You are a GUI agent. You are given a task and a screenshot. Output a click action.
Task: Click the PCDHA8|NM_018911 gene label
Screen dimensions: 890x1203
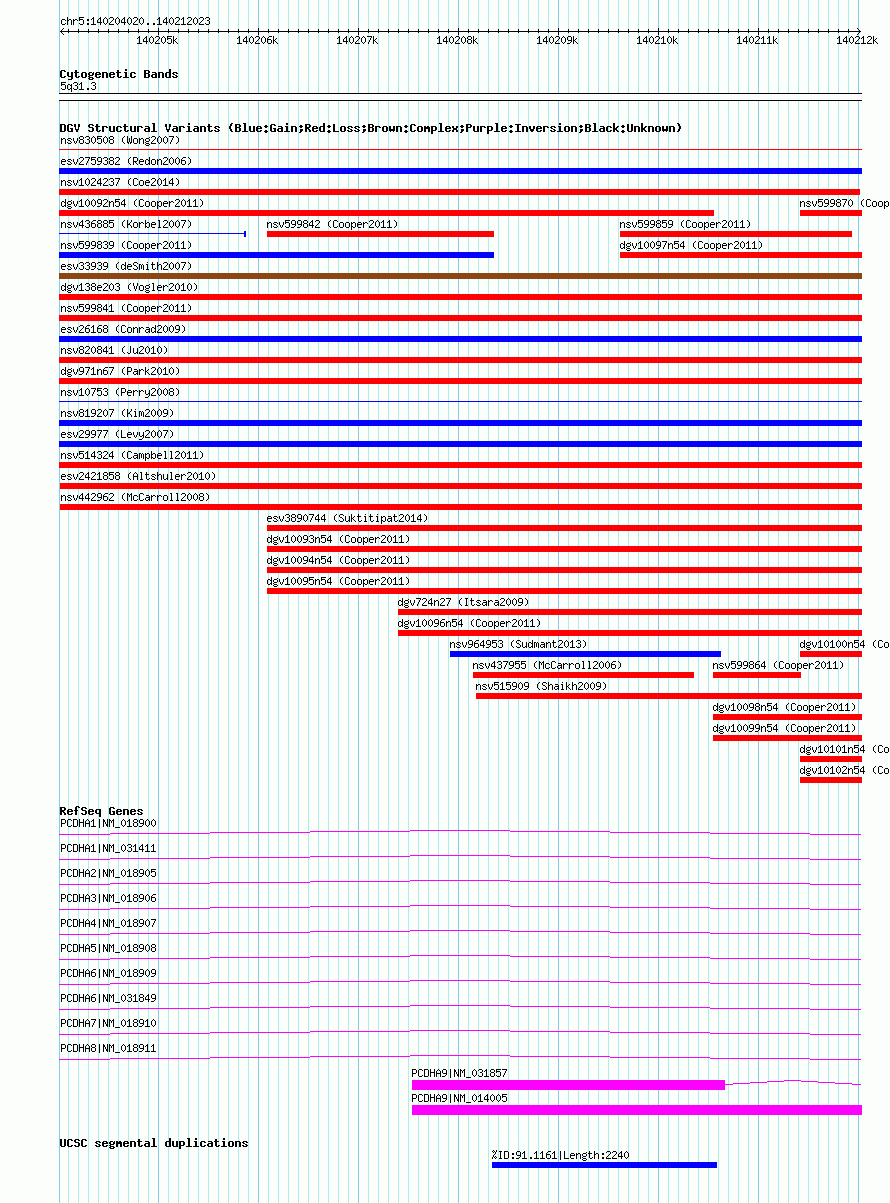[x=108, y=1048]
